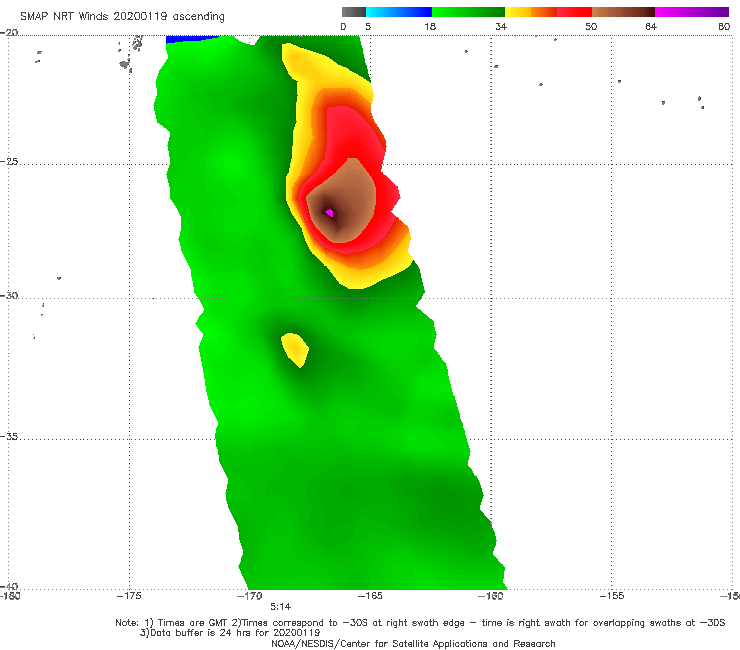Click the color bar label "50"
Viewport: 740px width, 650px height.
(x=591, y=27)
